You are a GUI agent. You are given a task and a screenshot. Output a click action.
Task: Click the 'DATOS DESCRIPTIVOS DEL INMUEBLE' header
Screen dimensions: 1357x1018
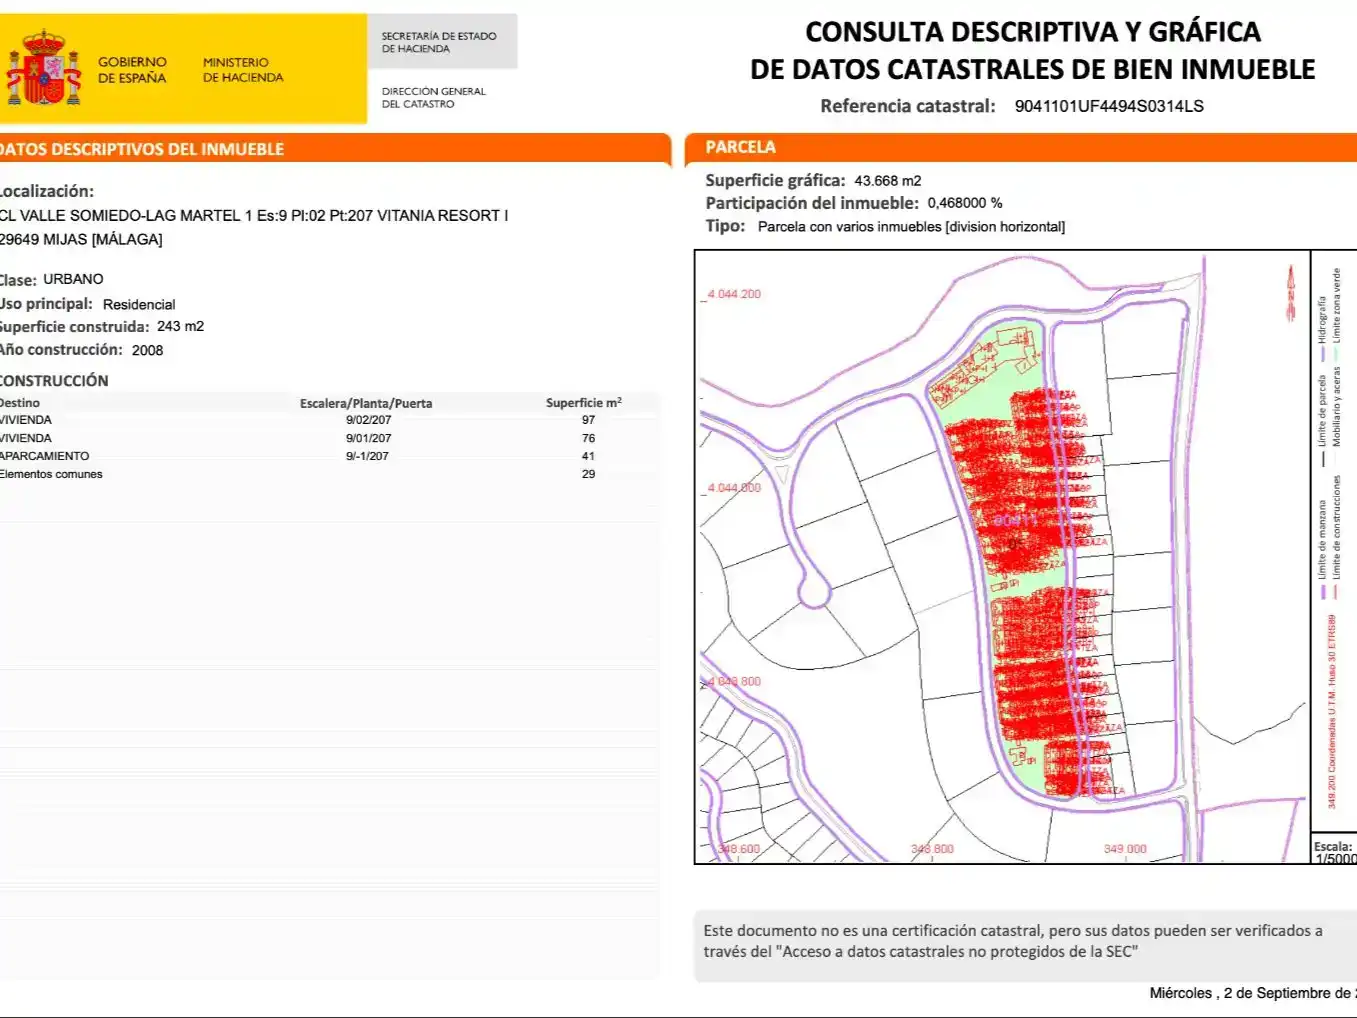[x=142, y=149]
